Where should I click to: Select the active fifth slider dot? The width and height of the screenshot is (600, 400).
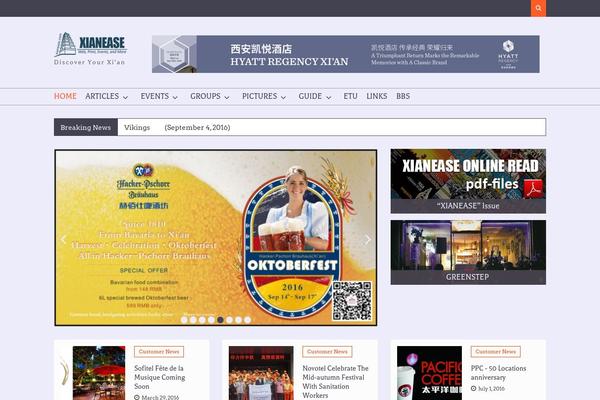(220, 320)
